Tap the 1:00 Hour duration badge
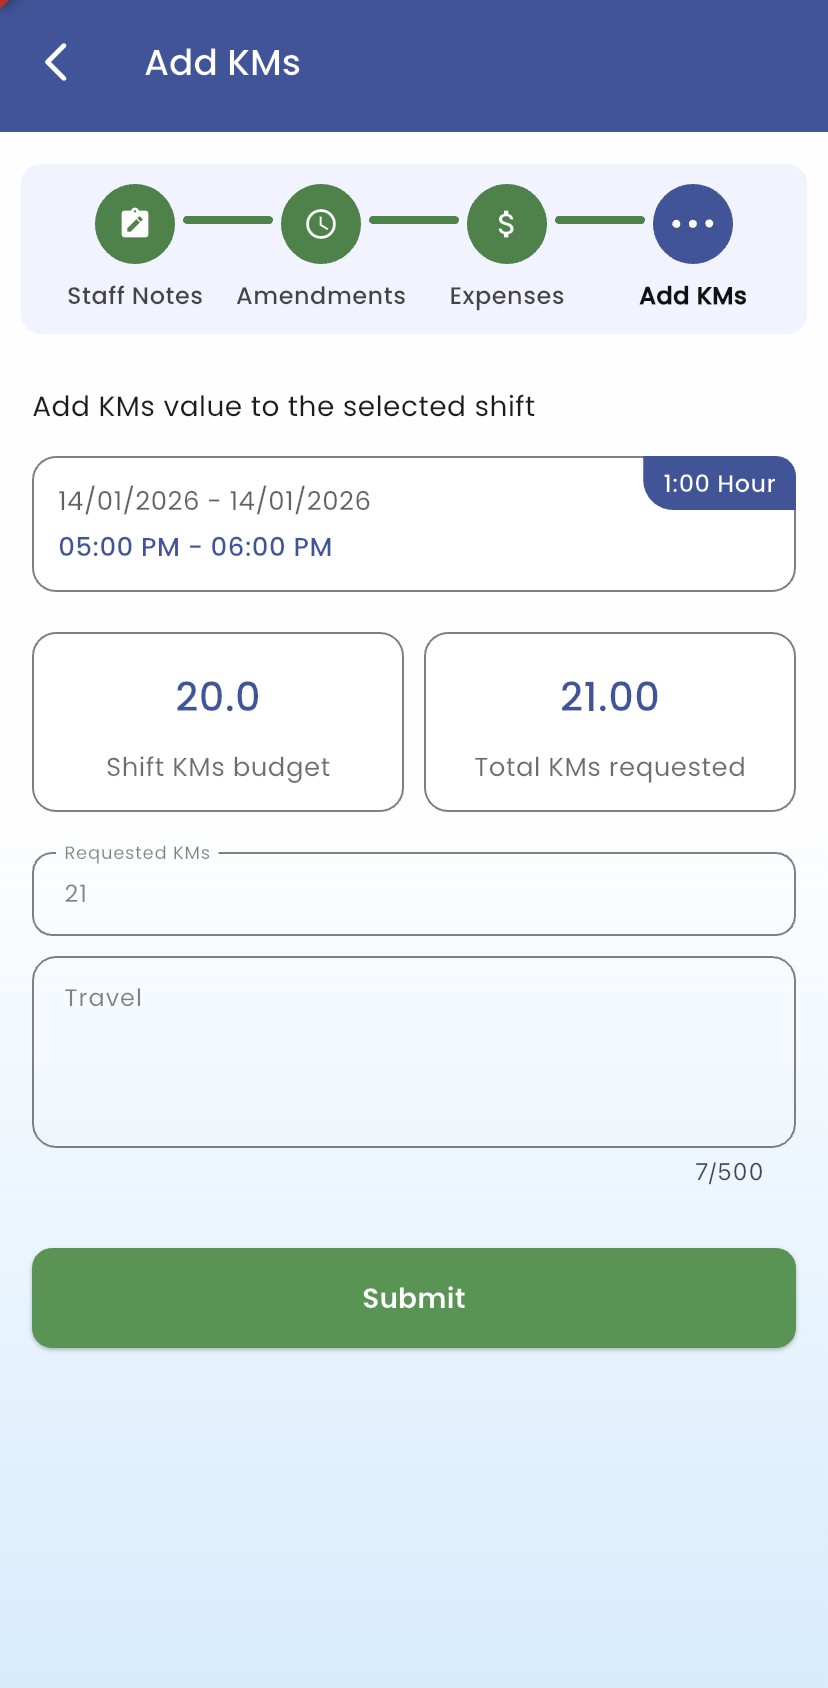Screen dimensions: 828x1688 719,484
